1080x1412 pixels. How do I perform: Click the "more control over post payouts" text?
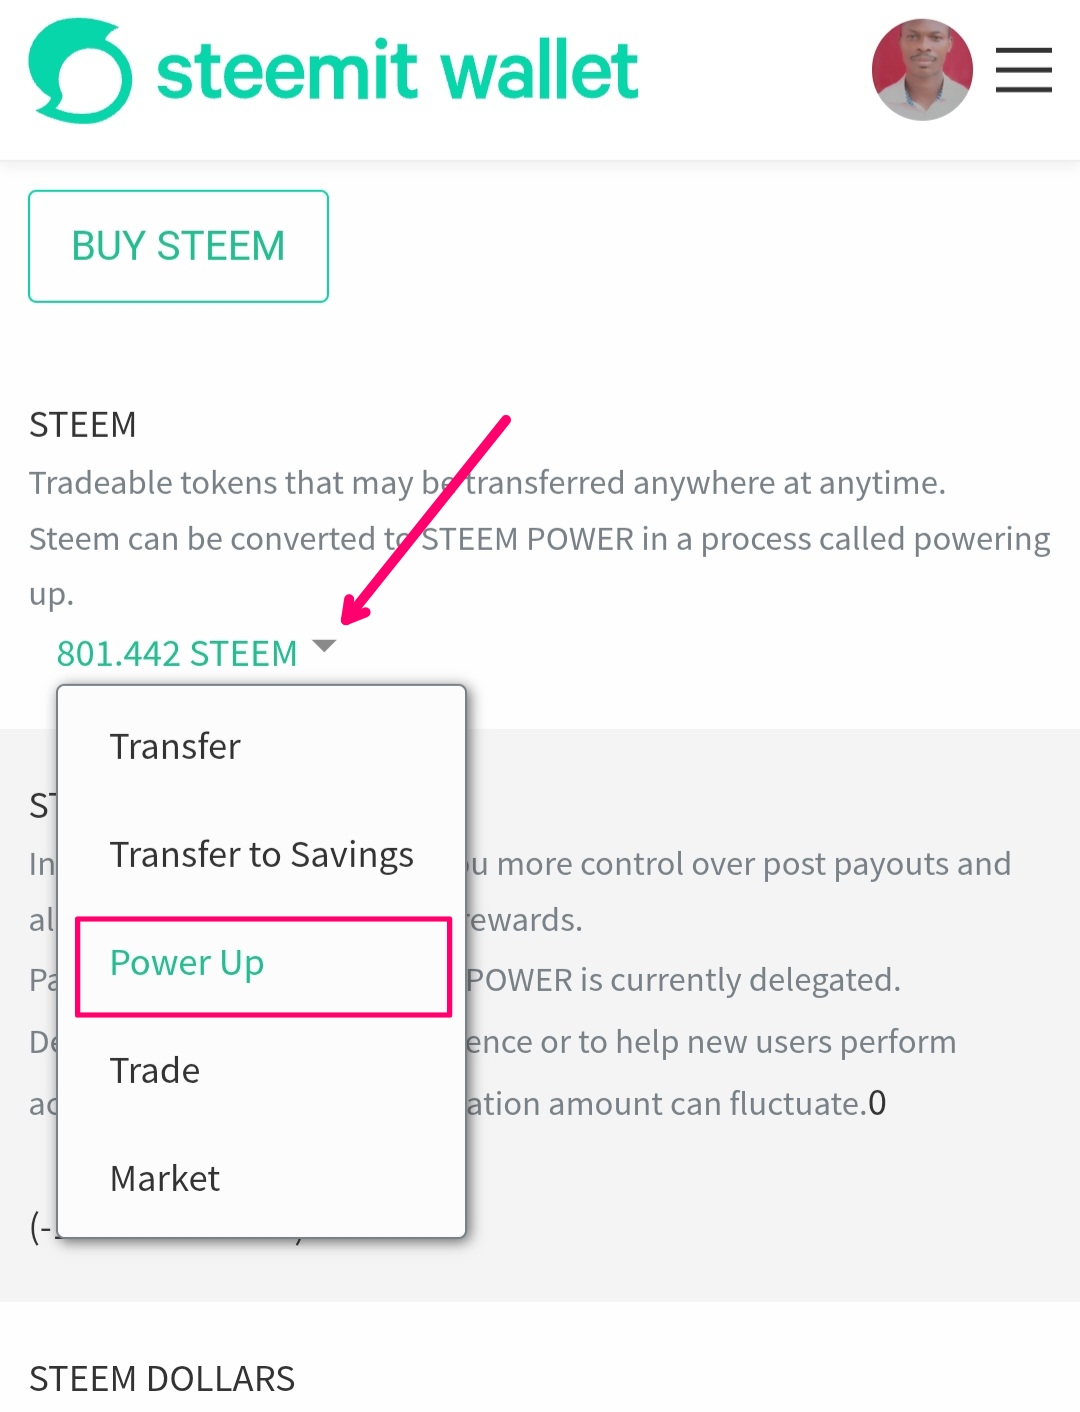click(x=739, y=864)
